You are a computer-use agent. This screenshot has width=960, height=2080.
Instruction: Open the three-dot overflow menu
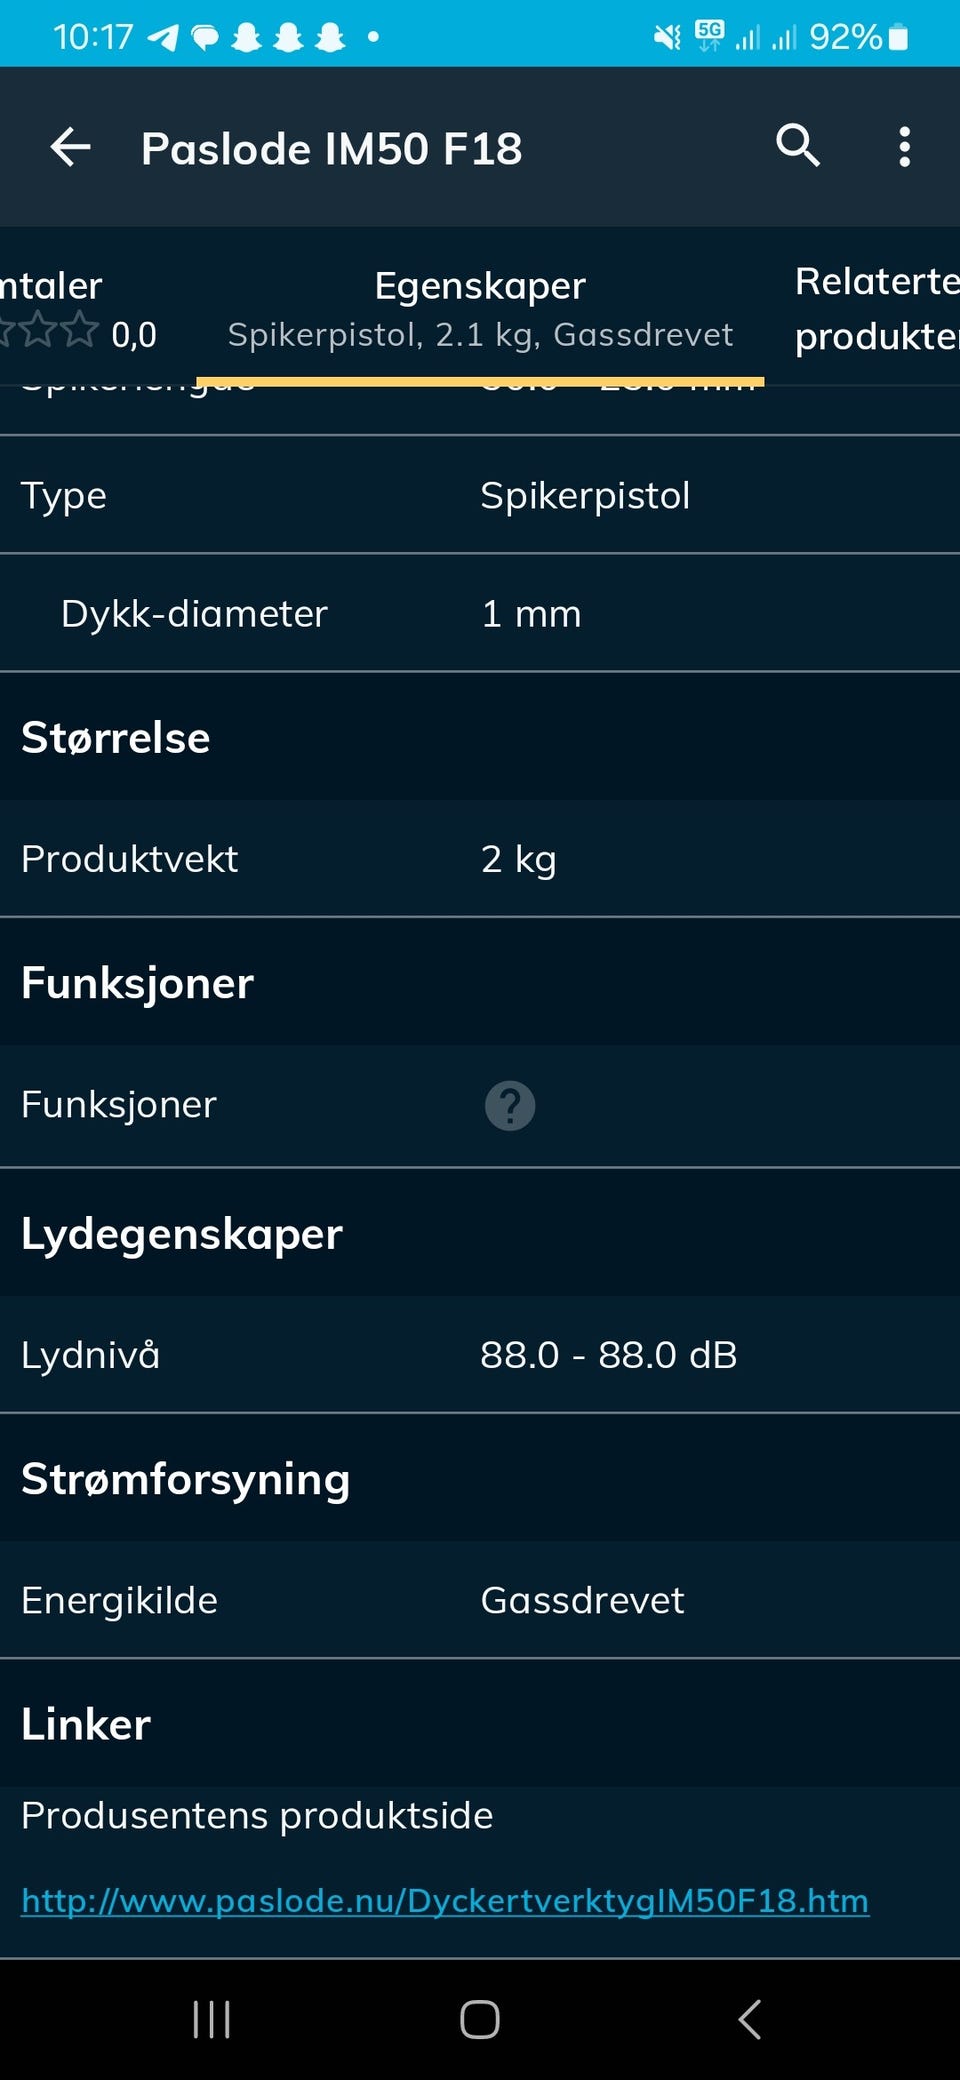click(x=904, y=147)
